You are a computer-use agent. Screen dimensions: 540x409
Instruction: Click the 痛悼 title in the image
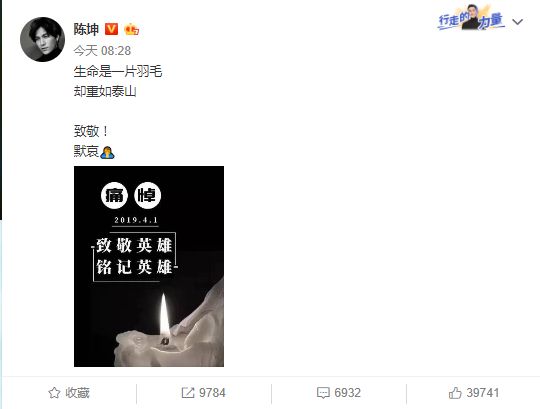tap(131, 196)
